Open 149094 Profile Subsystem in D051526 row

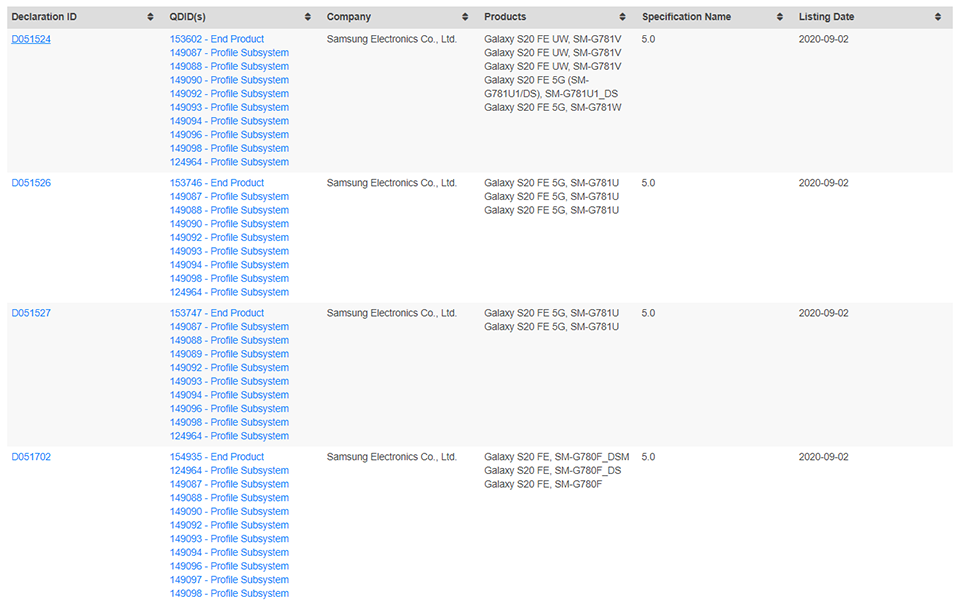[229, 265]
